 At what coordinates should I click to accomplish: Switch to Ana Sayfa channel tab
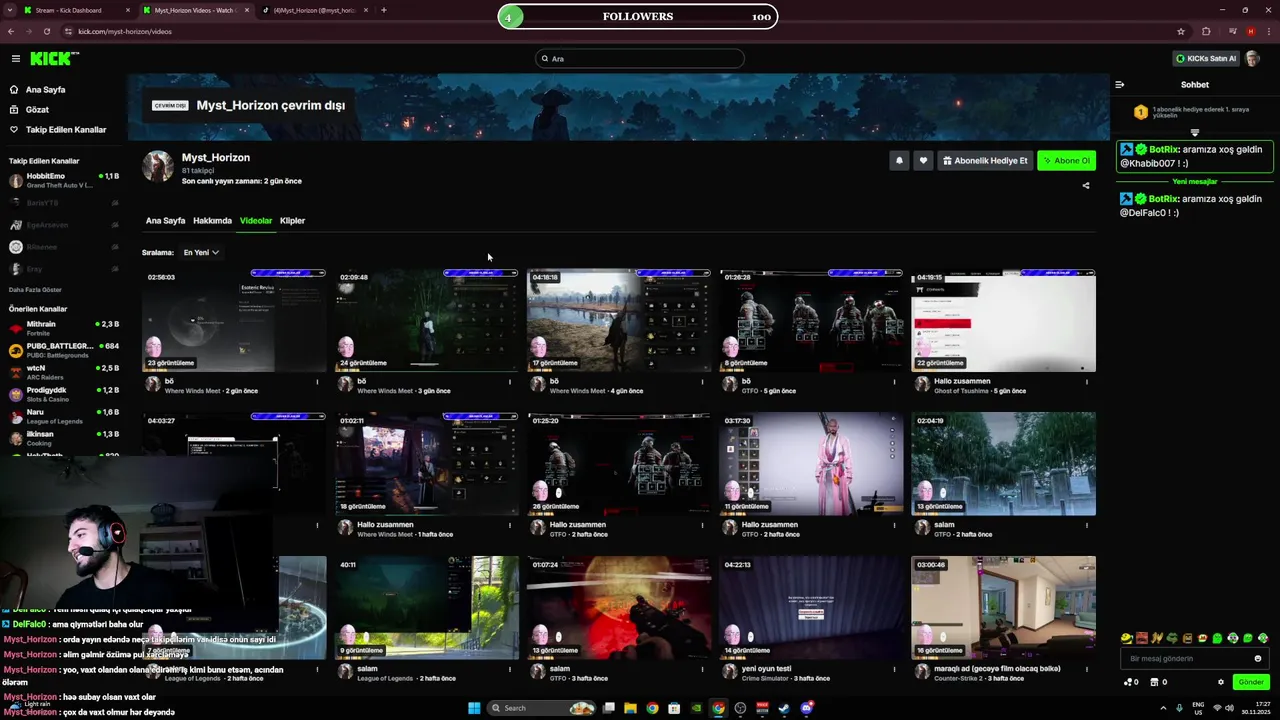(x=165, y=221)
